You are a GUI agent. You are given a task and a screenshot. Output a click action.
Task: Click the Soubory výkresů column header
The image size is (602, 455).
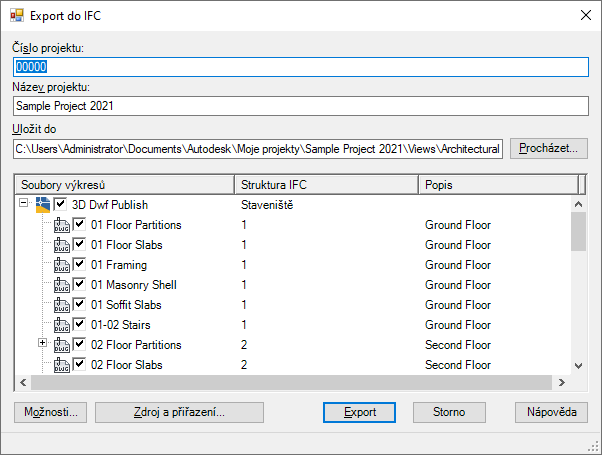(125, 185)
